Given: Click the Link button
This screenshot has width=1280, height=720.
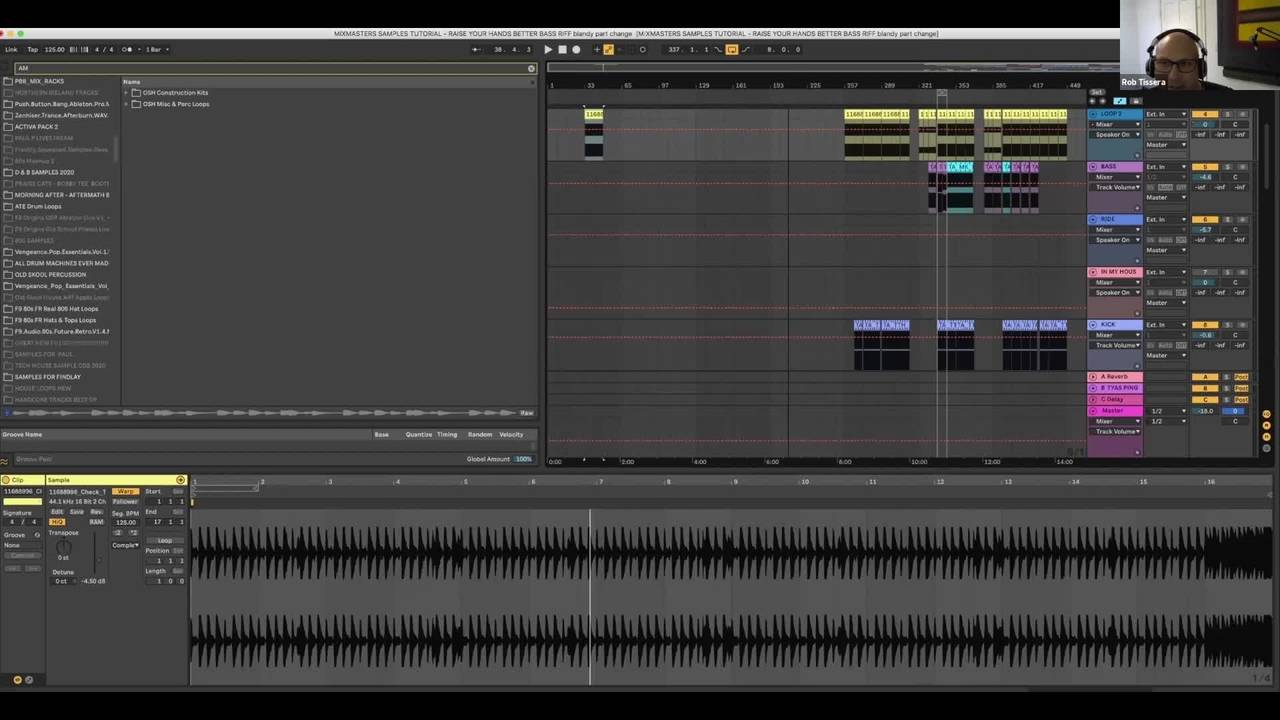Looking at the screenshot, I should point(11,49).
